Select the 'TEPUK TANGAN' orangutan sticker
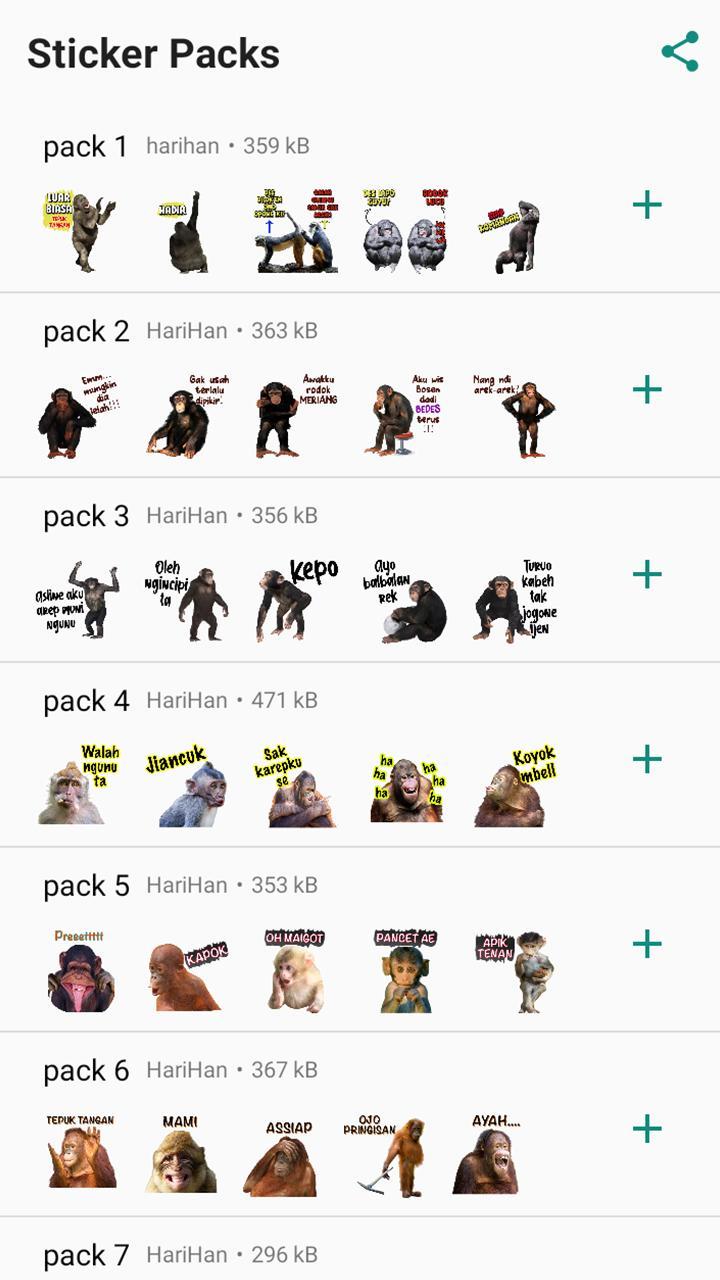720x1280 pixels. [81, 1151]
